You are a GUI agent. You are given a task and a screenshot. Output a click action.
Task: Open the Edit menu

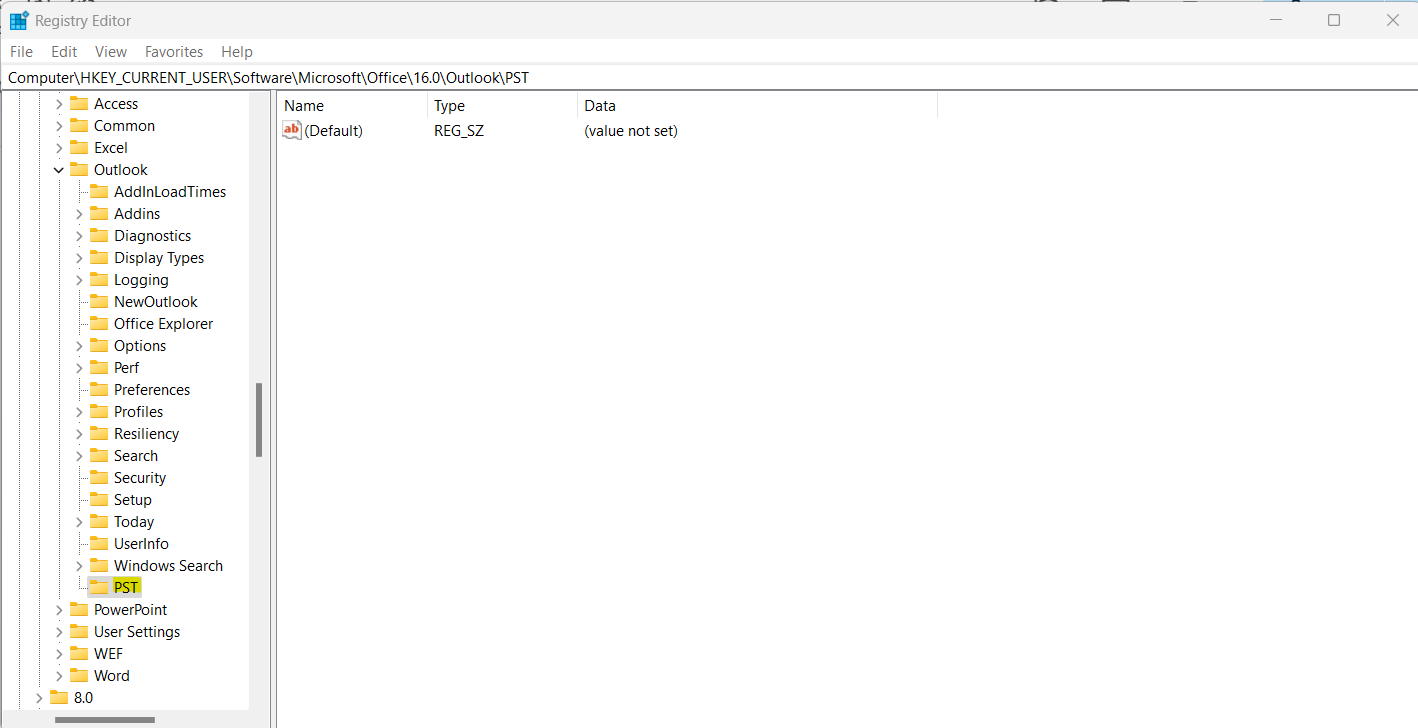point(64,51)
